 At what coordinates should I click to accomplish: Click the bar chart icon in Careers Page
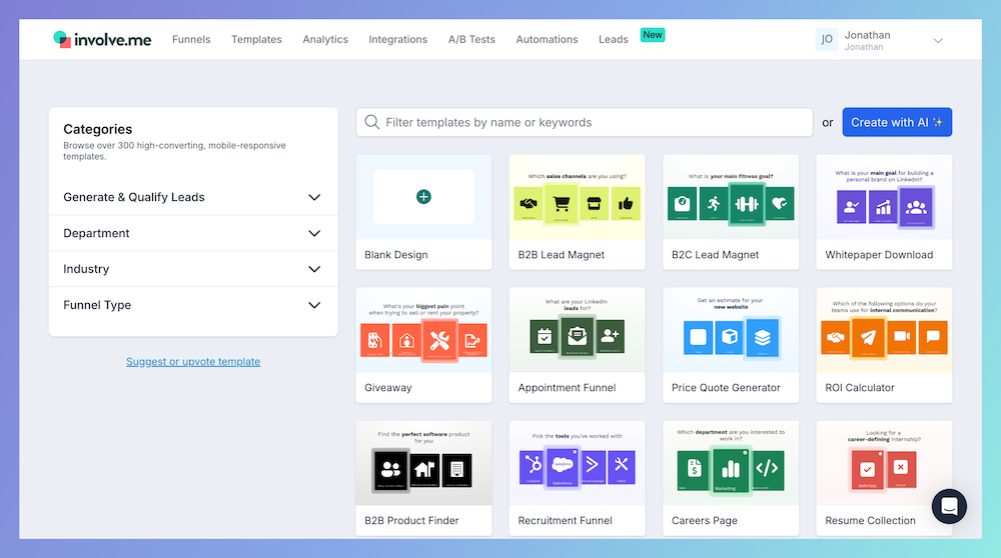(x=730, y=469)
